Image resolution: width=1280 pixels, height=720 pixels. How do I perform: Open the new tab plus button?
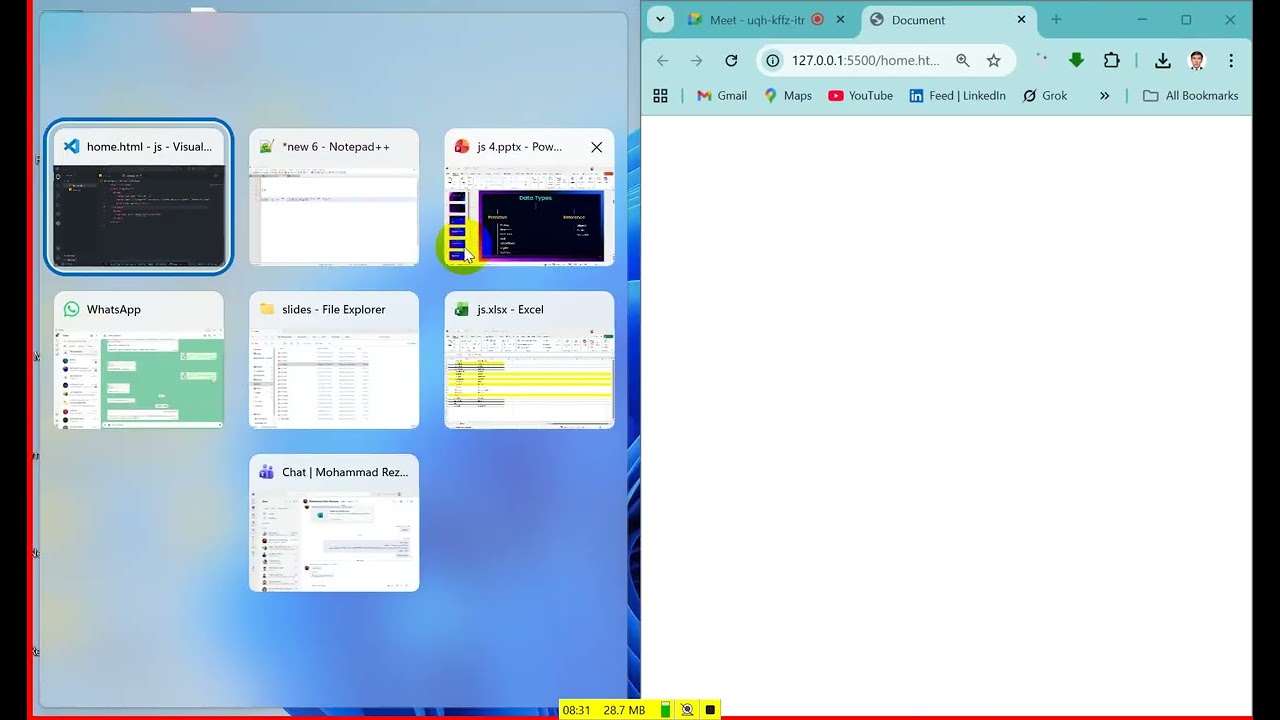tap(1056, 20)
